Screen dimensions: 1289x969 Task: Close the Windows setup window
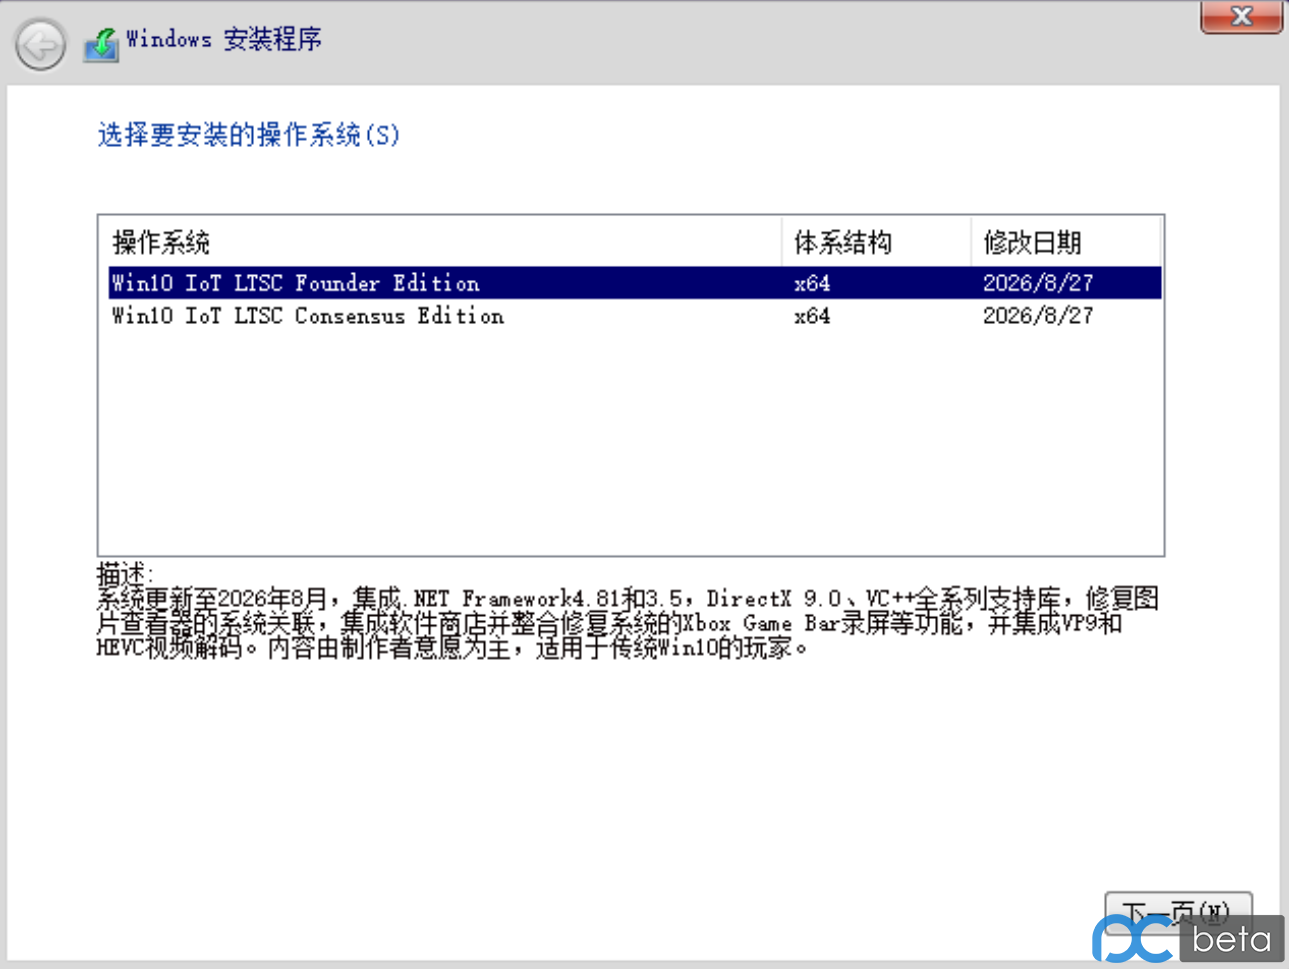click(1241, 17)
